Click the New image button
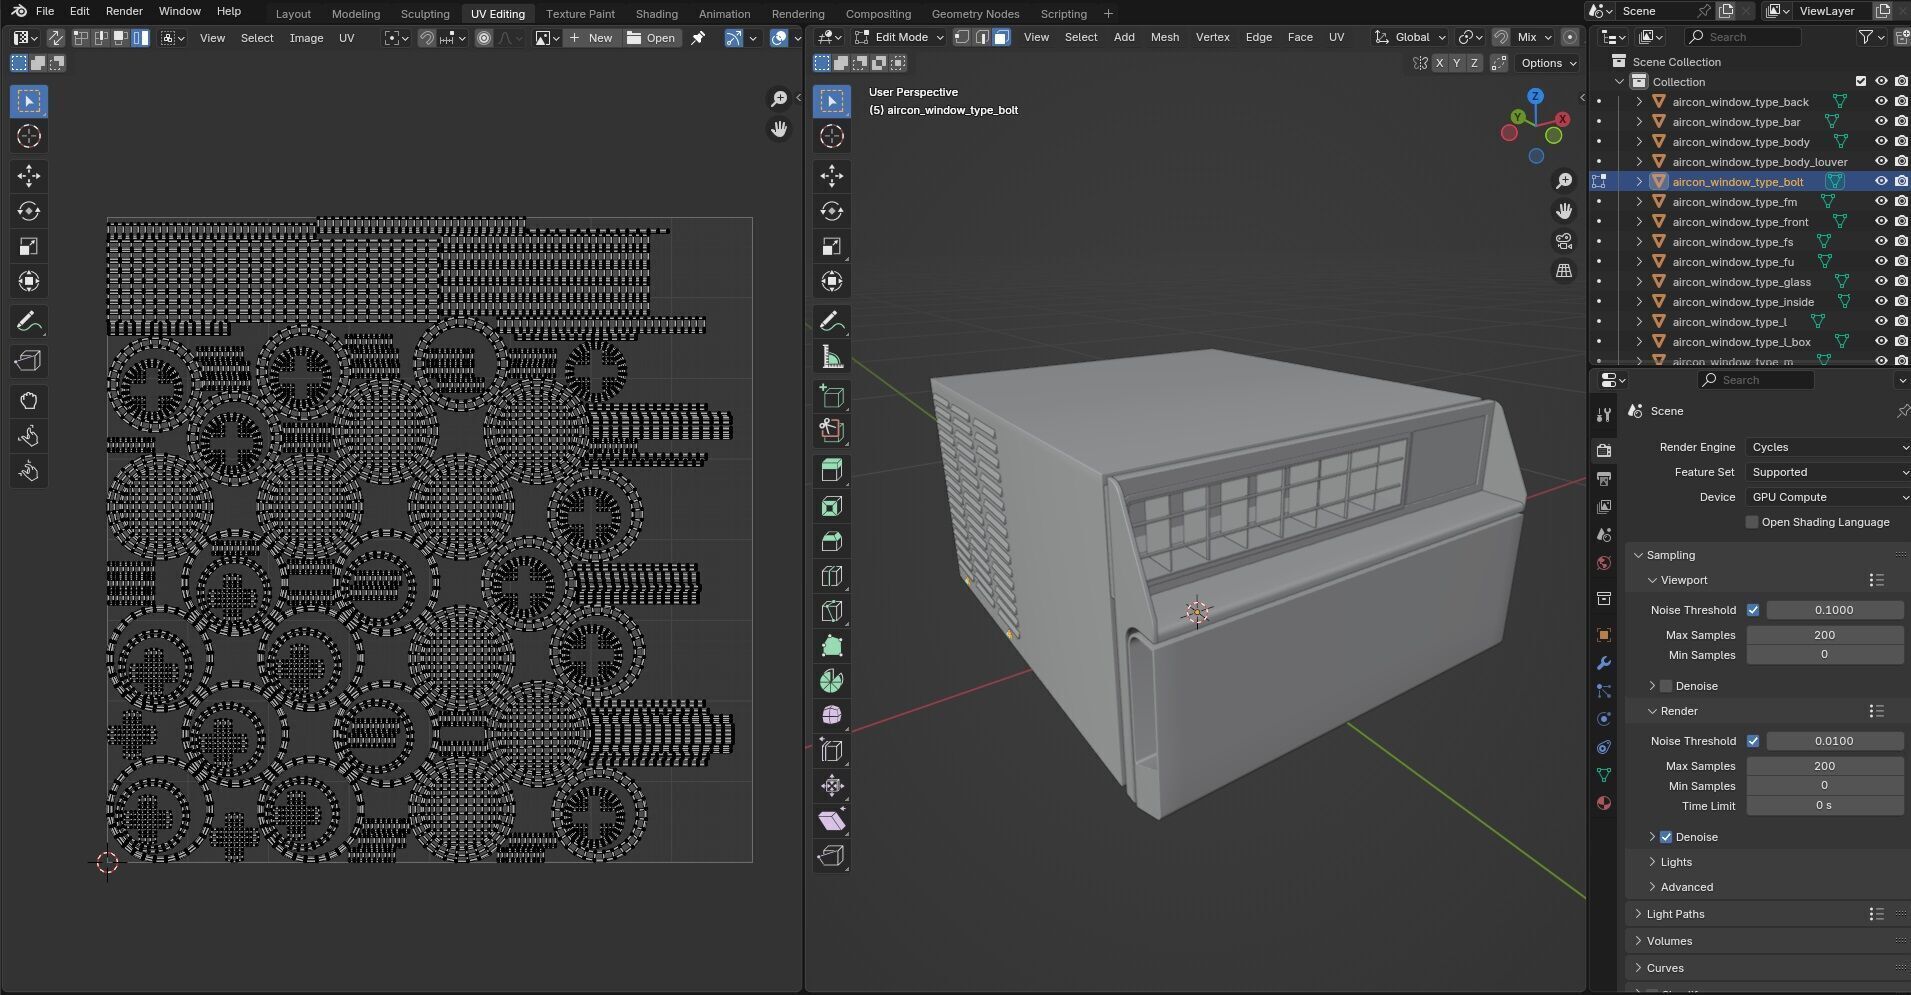Image resolution: width=1911 pixels, height=995 pixels. (591, 38)
